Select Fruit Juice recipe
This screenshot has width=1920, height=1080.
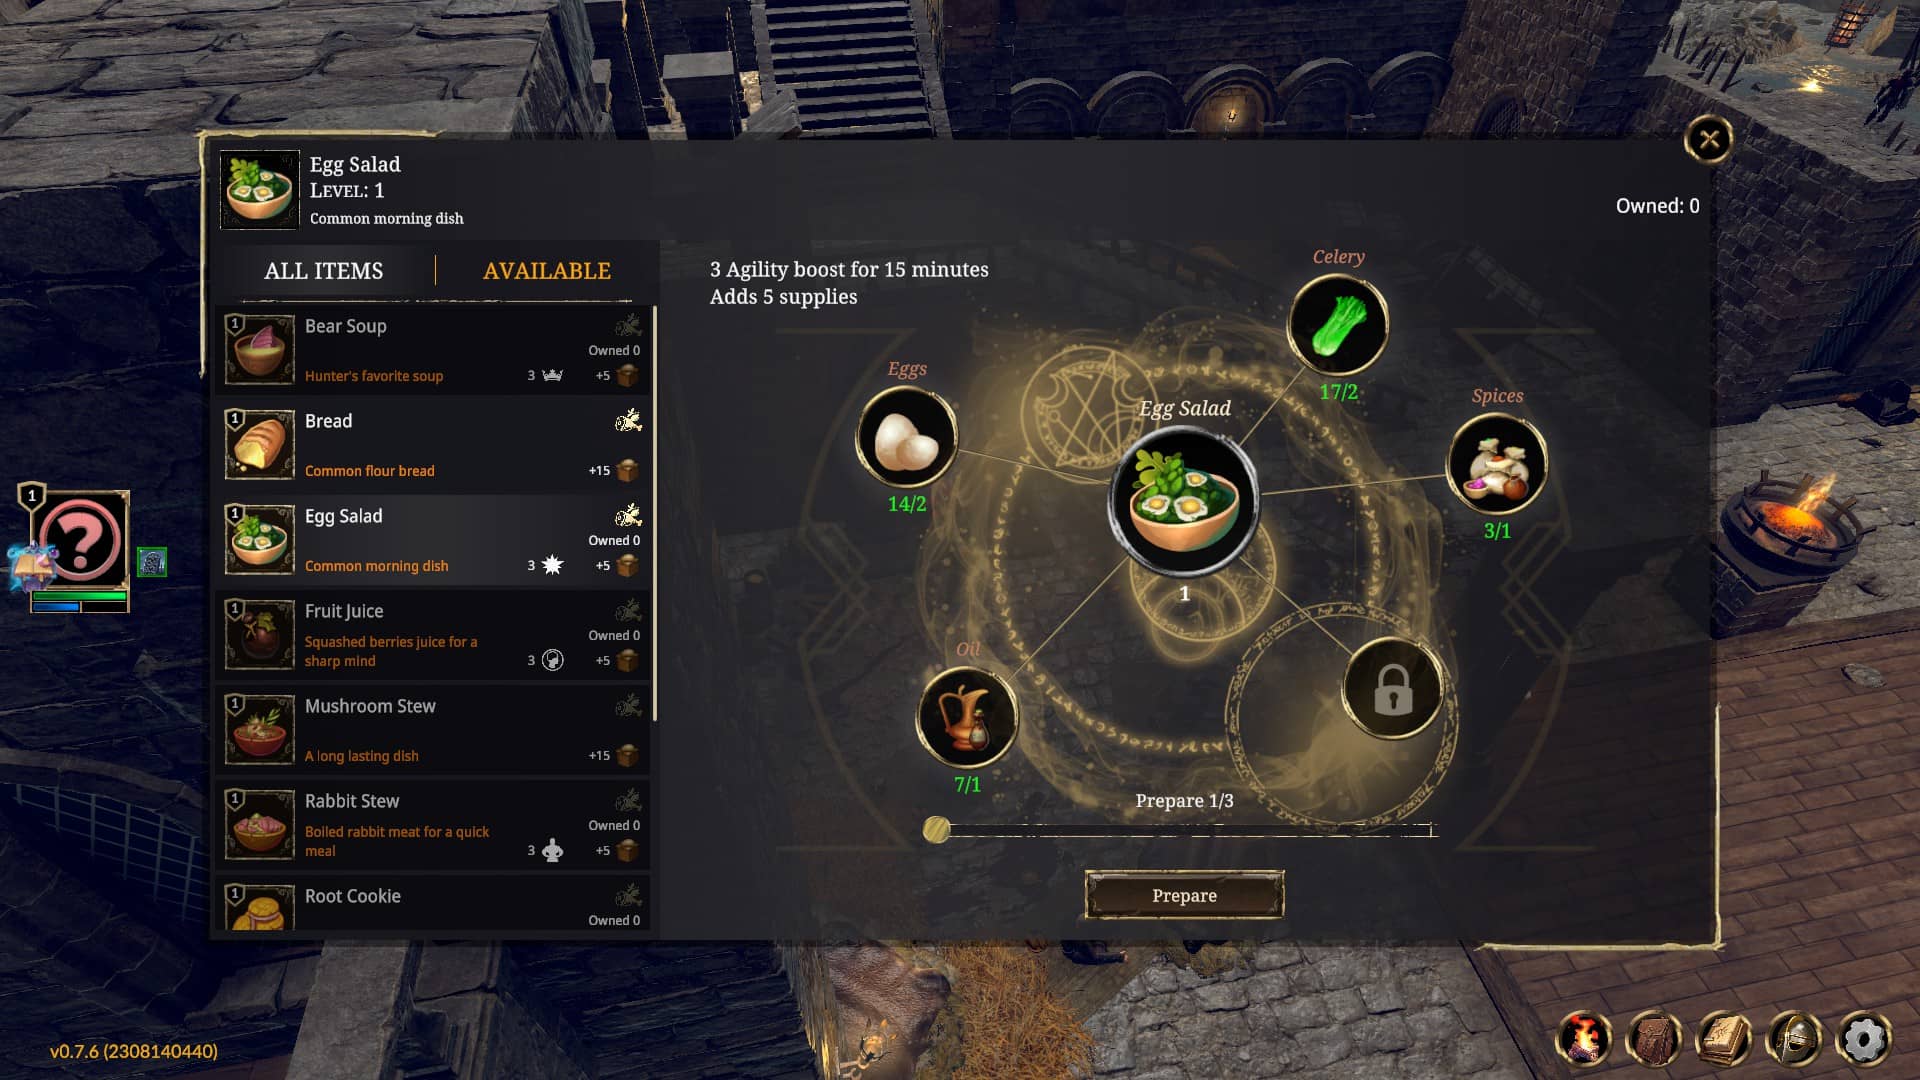point(433,635)
